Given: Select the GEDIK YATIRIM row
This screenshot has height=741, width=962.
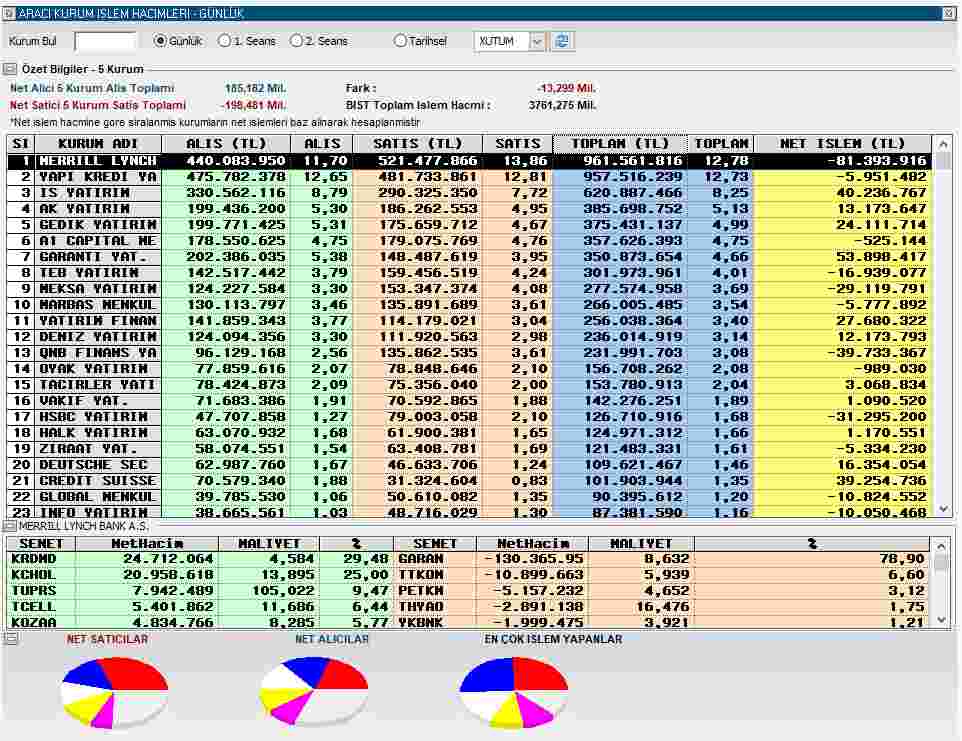Looking at the screenshot, I should tap(469, 225).
